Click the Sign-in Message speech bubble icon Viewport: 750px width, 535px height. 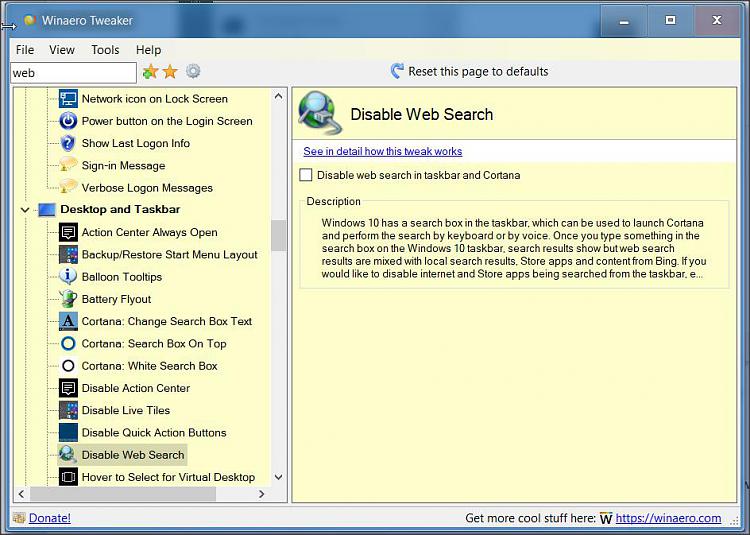pyautogui.click(x=68, y=165)
